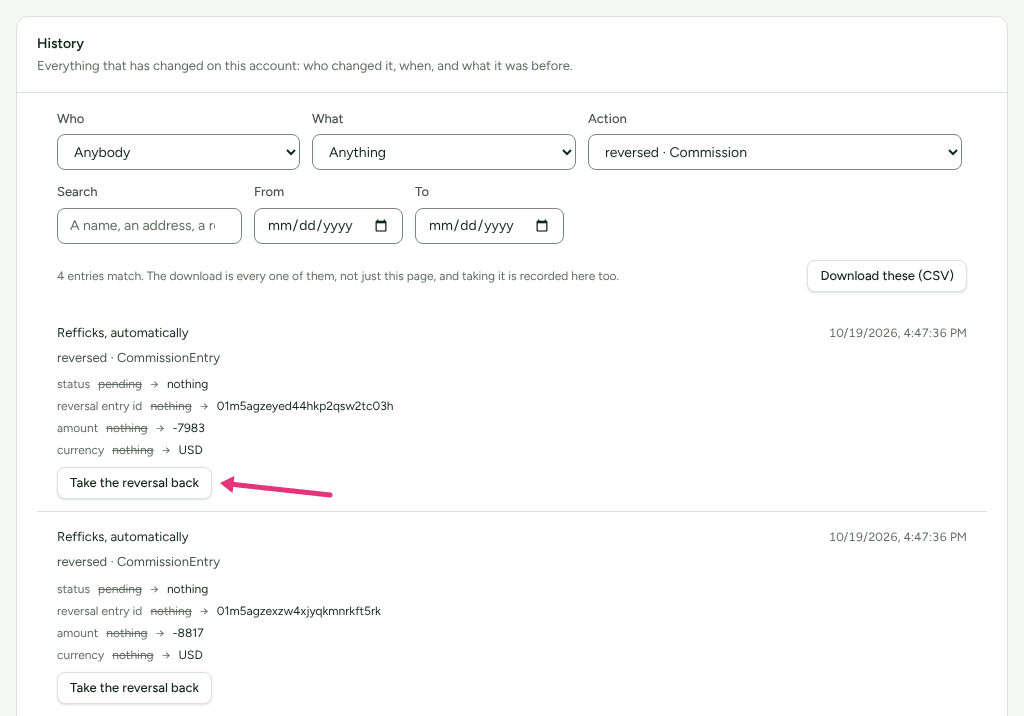Click the '4 entries match' summary text
This screenshot has height=716, width=1024.
pos(338,276)
